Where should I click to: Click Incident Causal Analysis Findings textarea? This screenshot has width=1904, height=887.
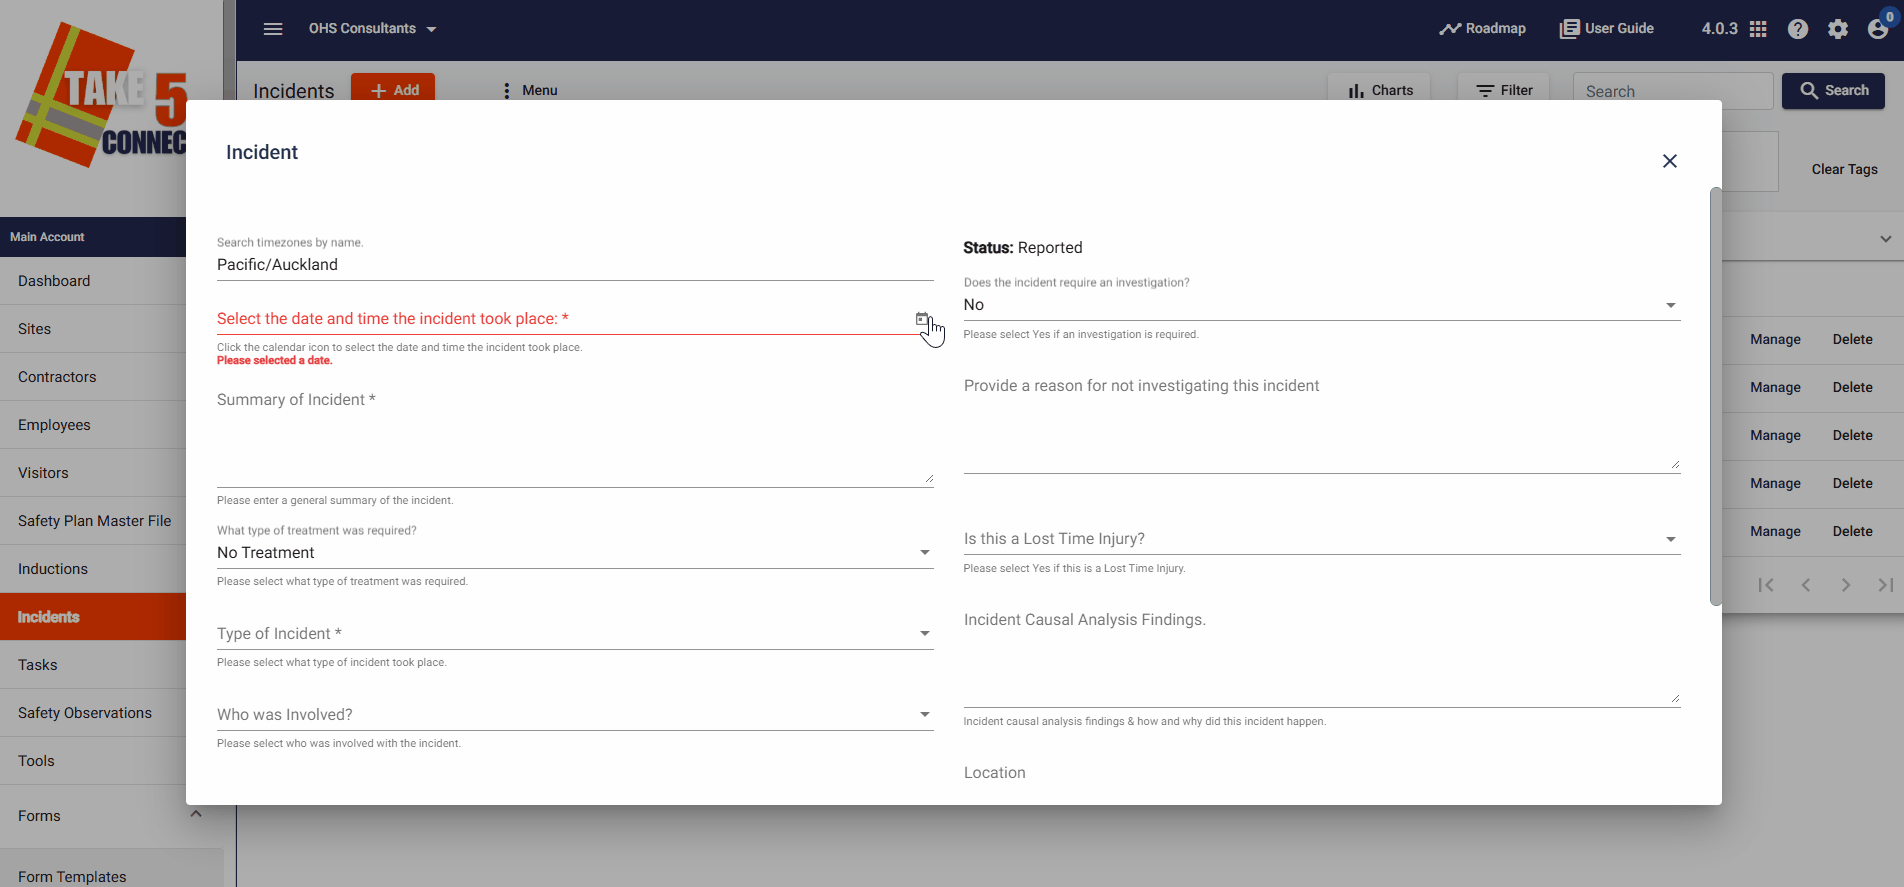1322,657
